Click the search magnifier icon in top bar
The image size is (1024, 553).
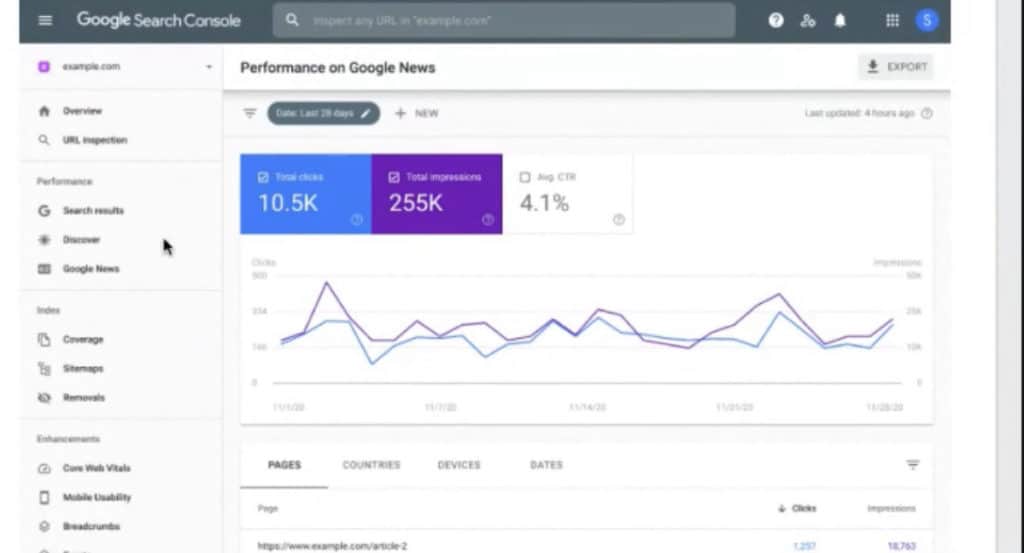292,20
